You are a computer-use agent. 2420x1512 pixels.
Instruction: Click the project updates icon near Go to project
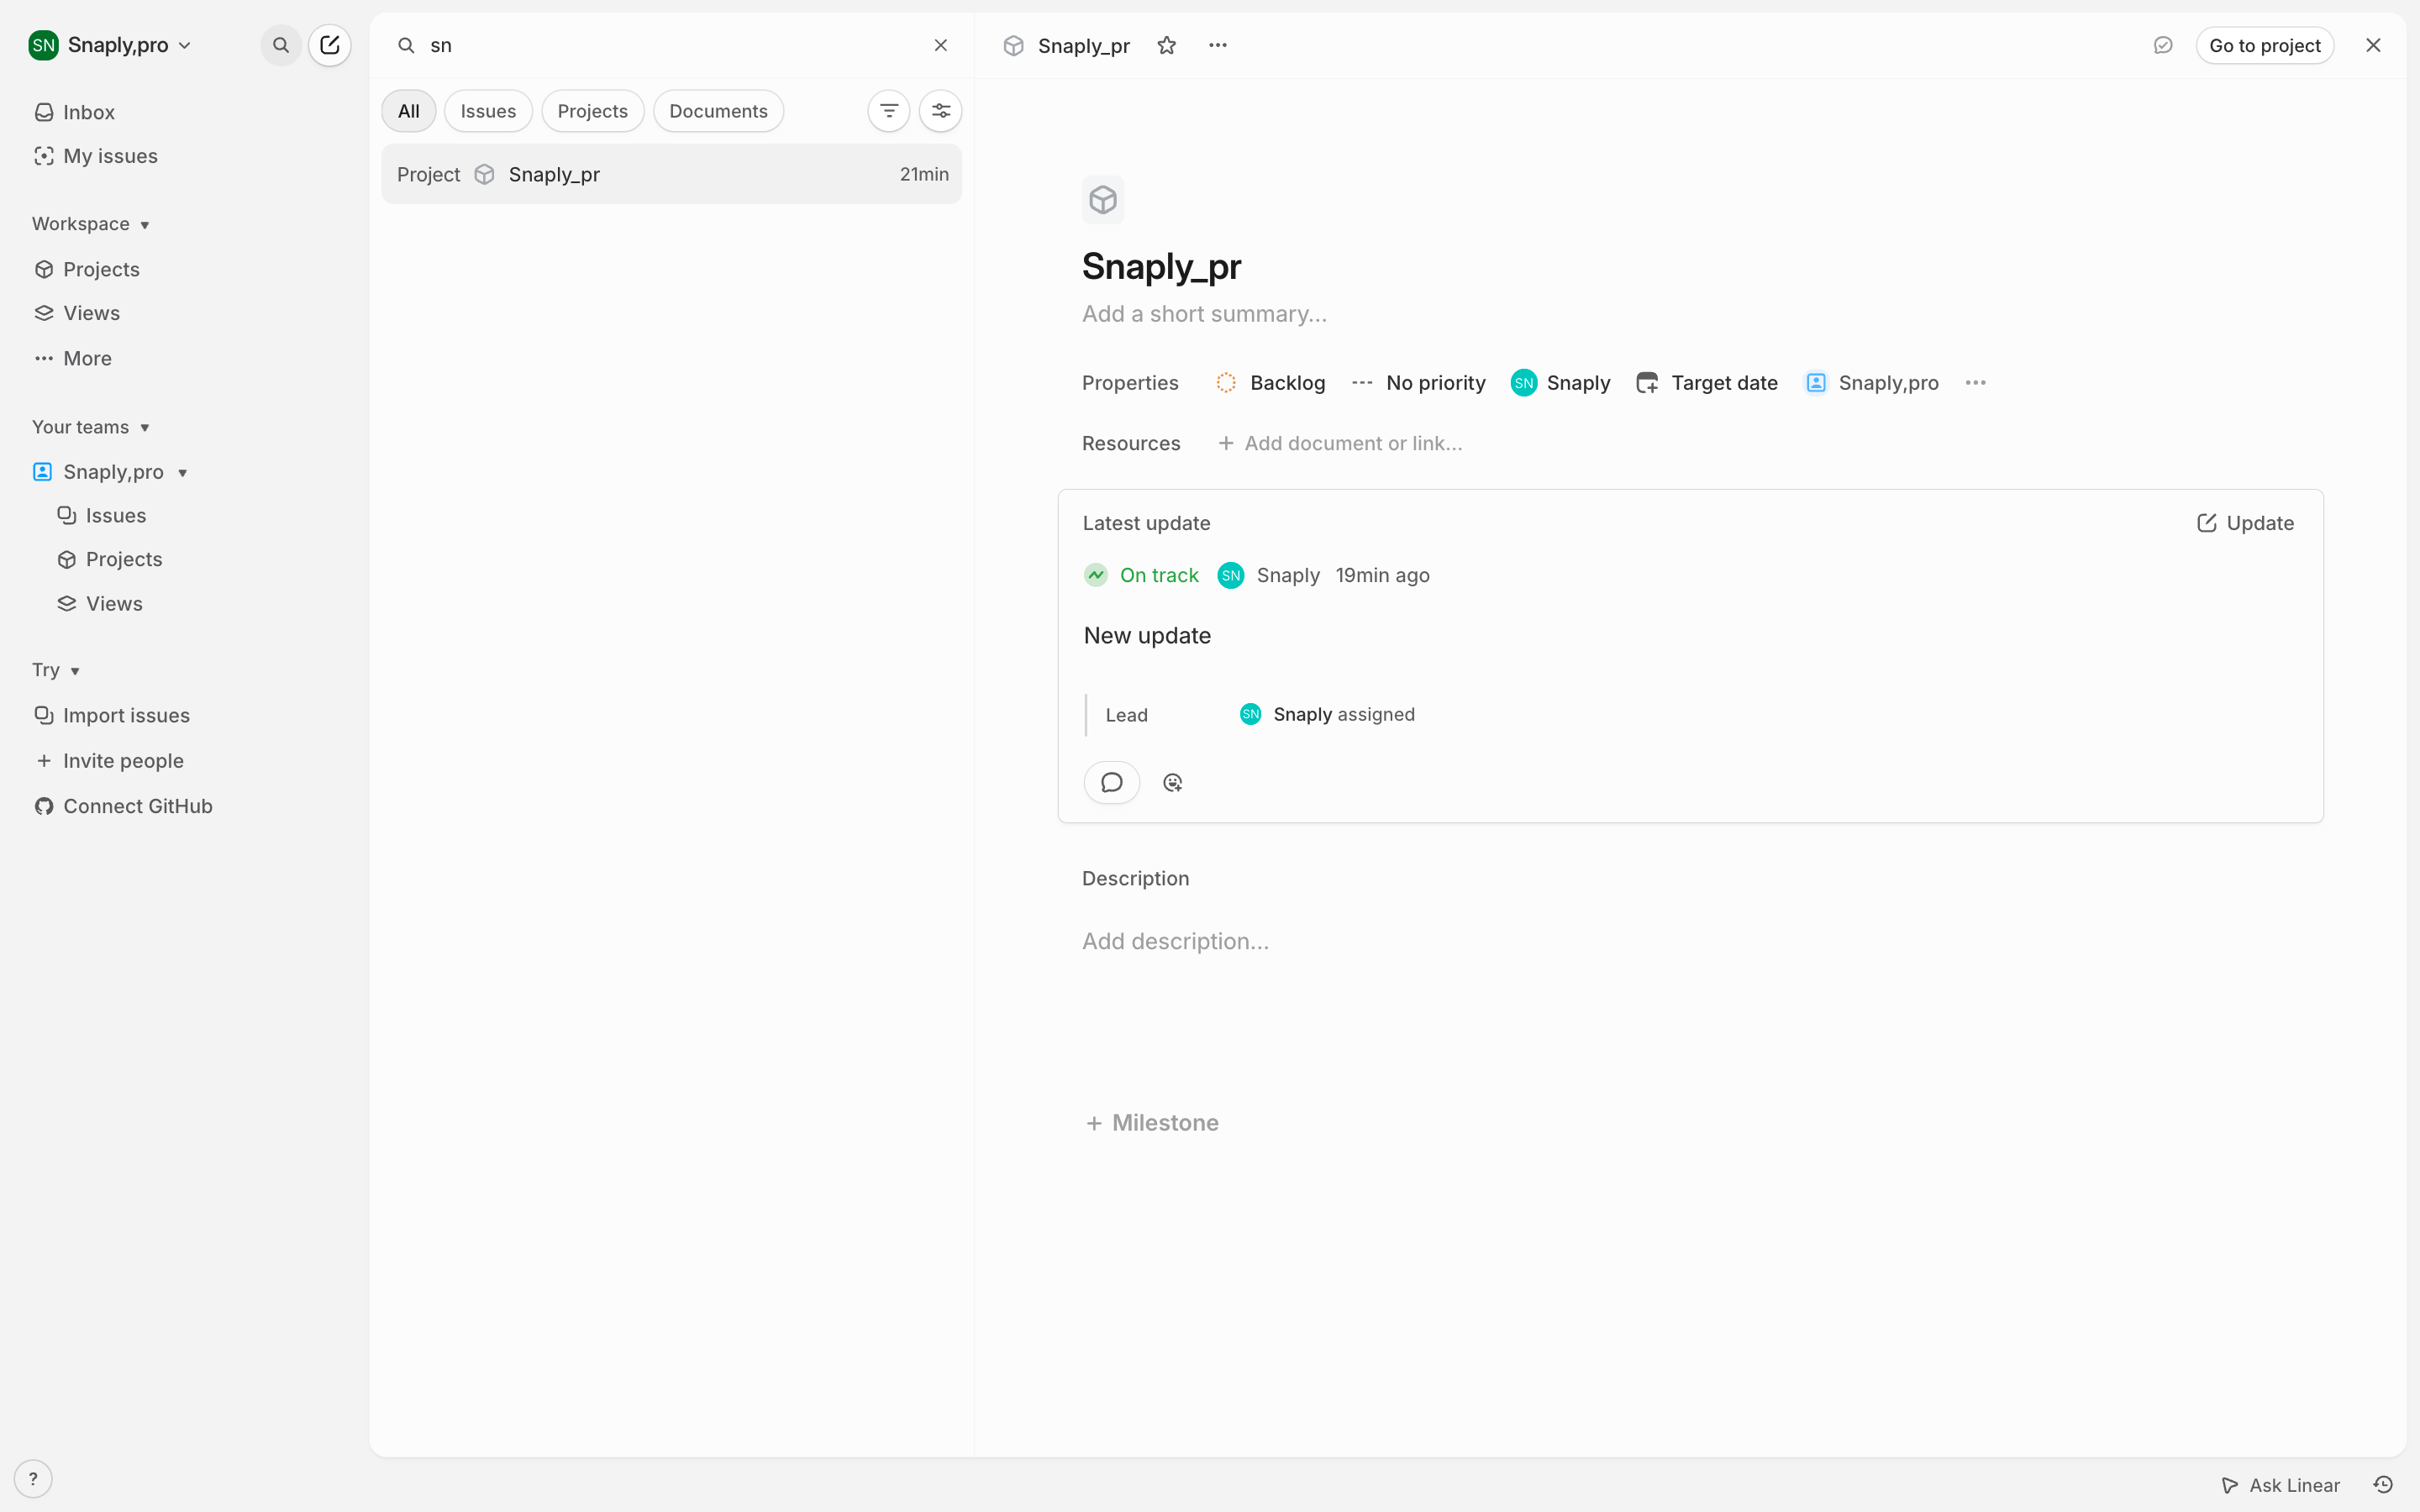tap(2163, 45)
